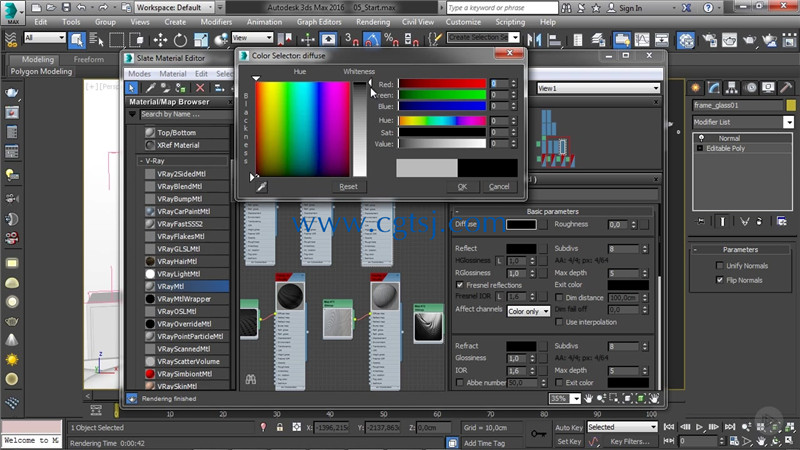This screenshot has height=450, width=800.
Task: Click the pick material eyedropper in Slate toolbar
Action: tap(151, 88)
